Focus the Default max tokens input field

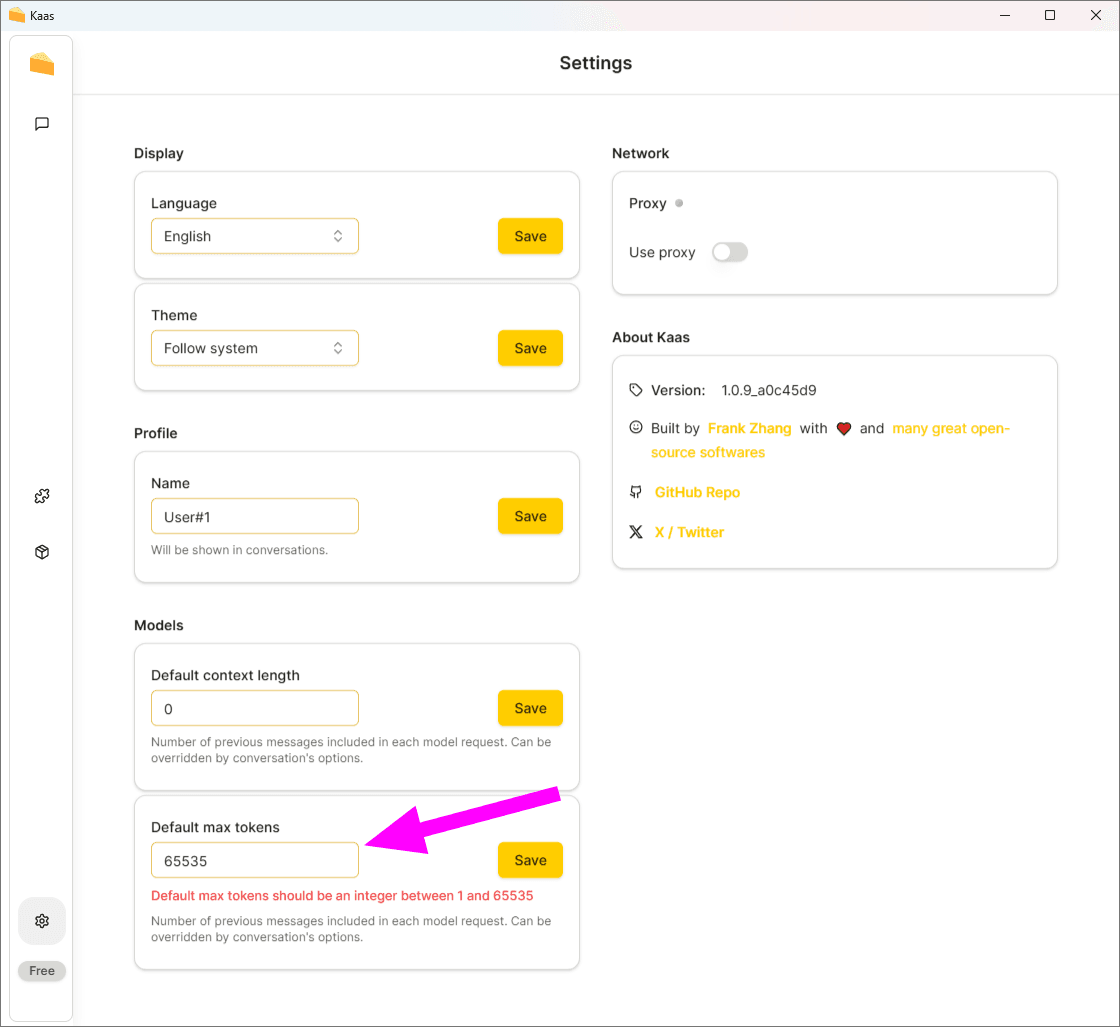point(254,860)
